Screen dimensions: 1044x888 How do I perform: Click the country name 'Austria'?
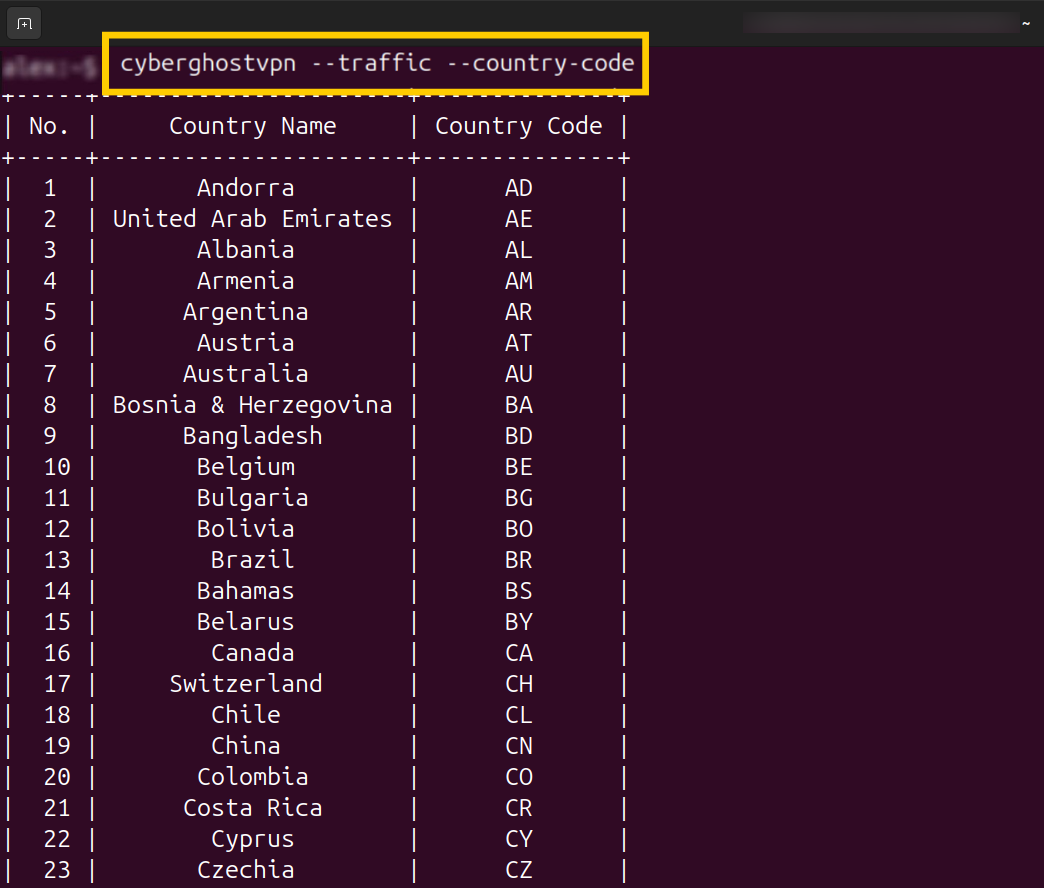(246, 343)
